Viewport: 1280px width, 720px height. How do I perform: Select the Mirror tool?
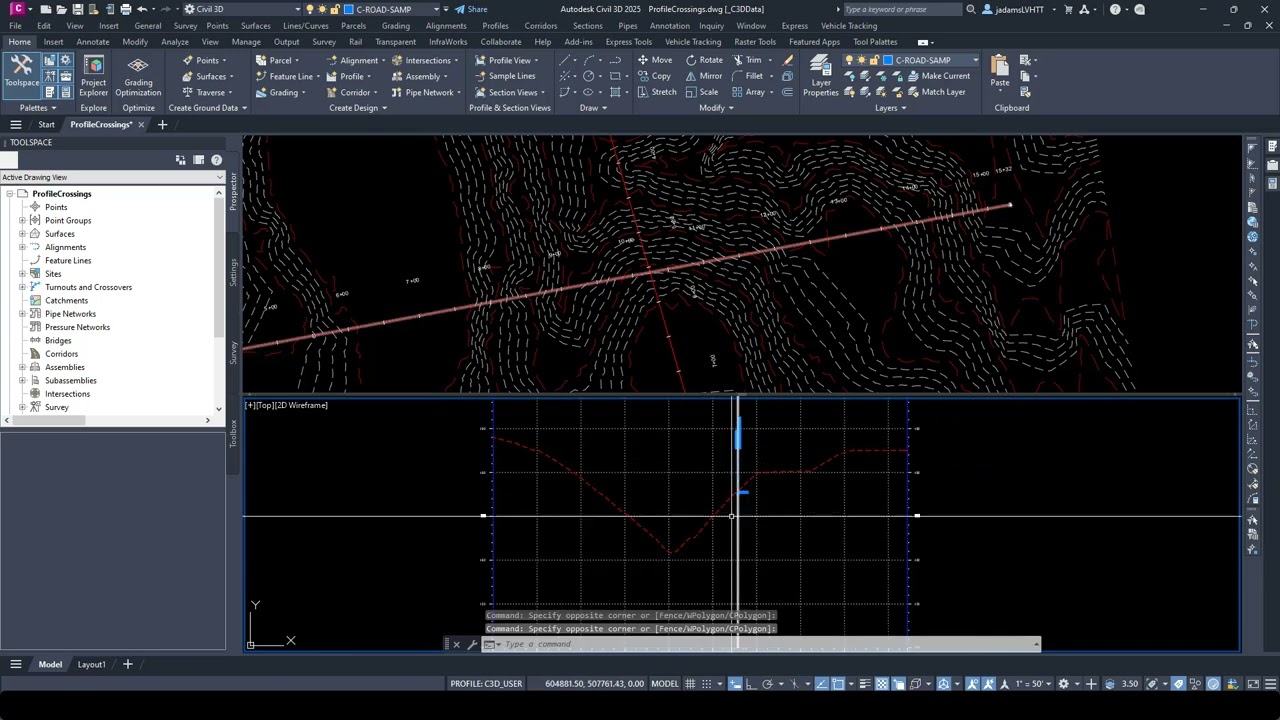tap(704, 76)
